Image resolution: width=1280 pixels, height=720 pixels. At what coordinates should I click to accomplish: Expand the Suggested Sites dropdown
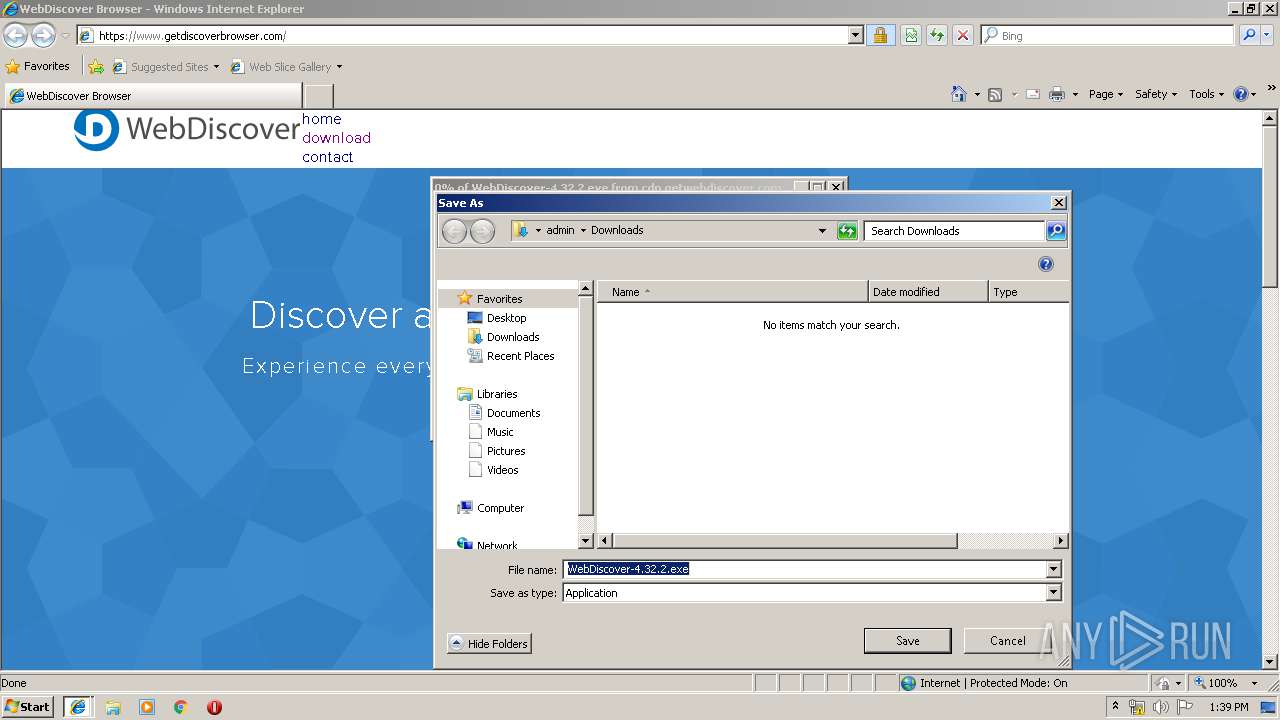pos(216,67)
